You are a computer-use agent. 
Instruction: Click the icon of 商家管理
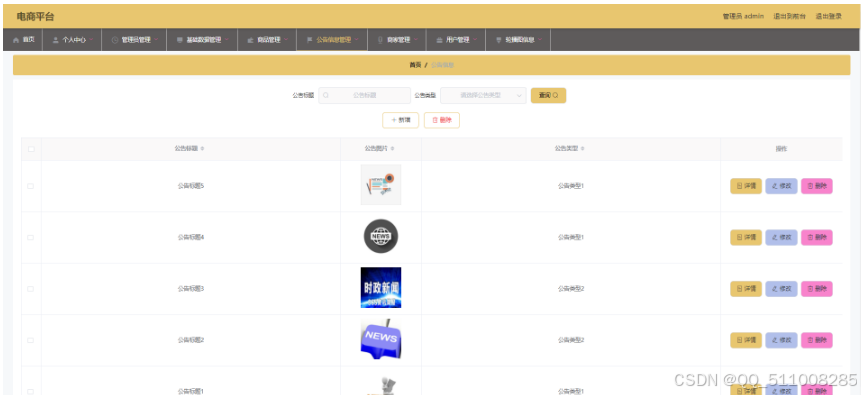(380, 40)
